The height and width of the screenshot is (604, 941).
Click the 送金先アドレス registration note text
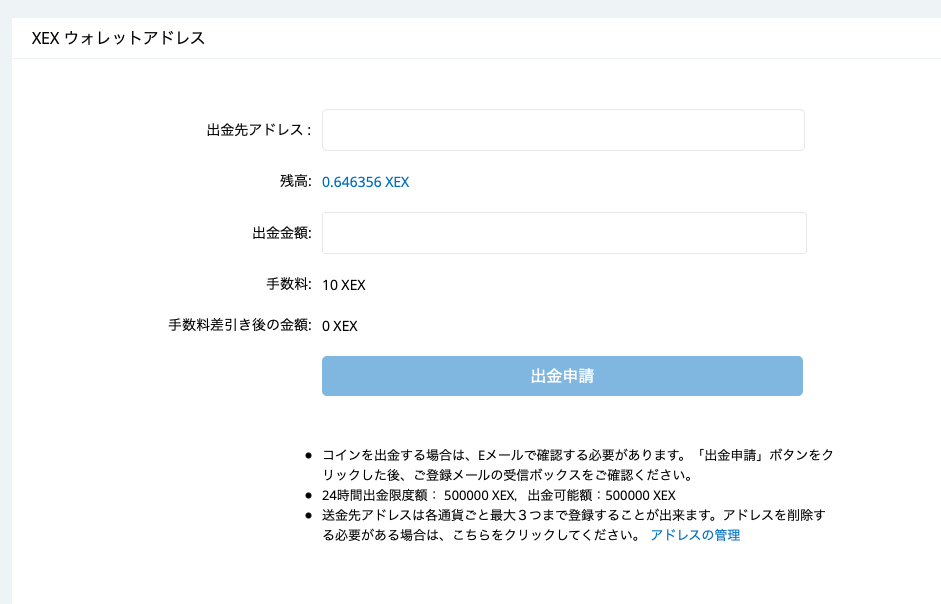point(574,525)
